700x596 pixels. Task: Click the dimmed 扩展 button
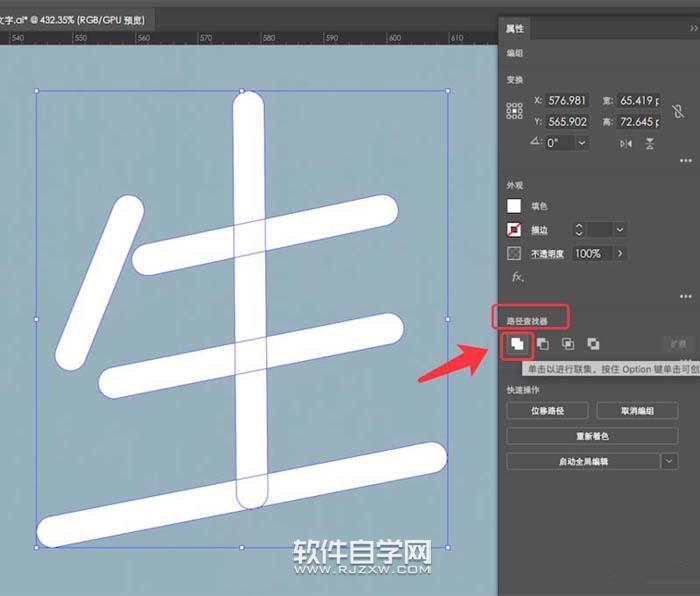pos(678,344)
